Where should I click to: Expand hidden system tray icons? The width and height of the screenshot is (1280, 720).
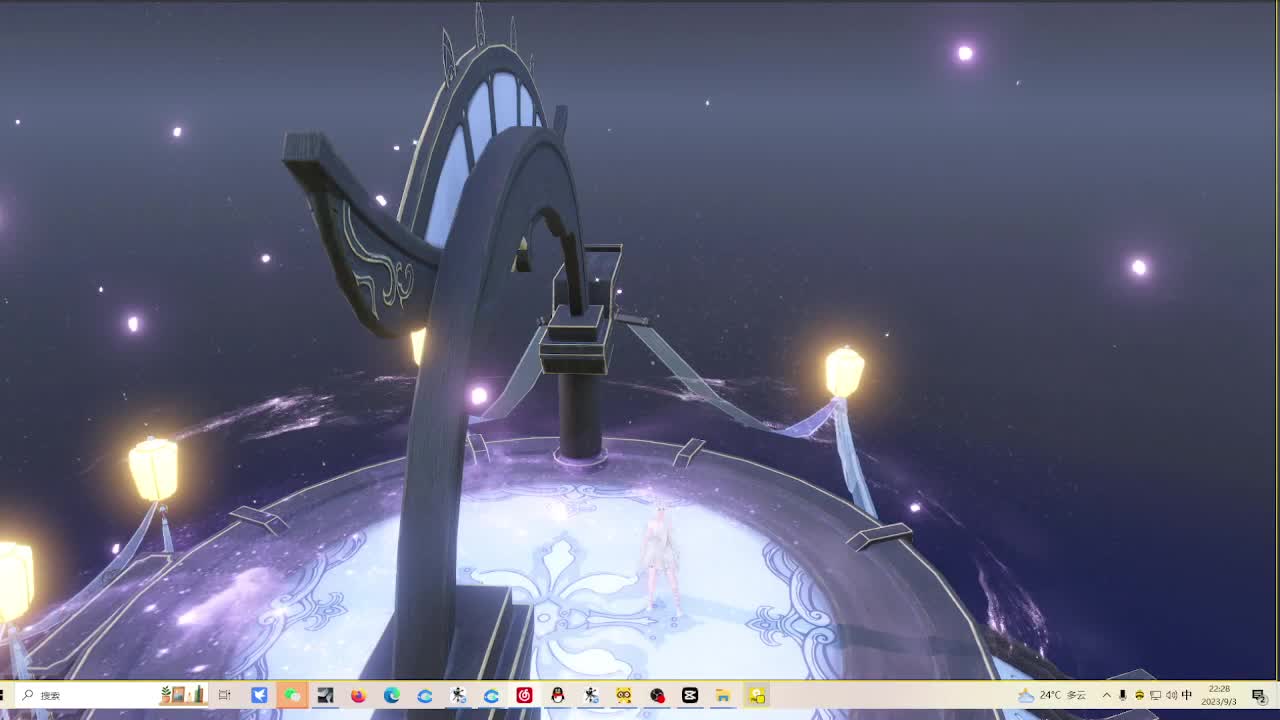tap(1107, 695)
